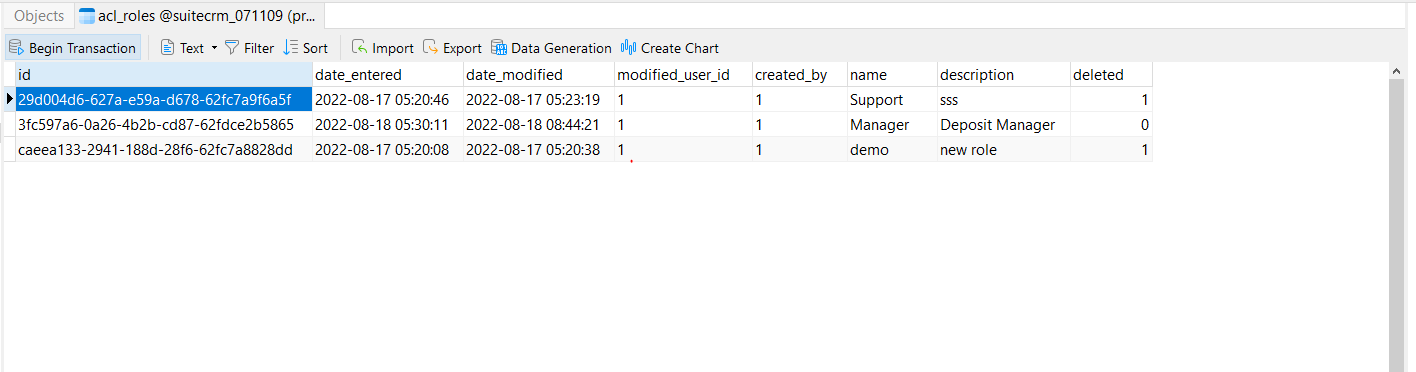
Task: Click the name column header
Action: [x=892, y=75]
